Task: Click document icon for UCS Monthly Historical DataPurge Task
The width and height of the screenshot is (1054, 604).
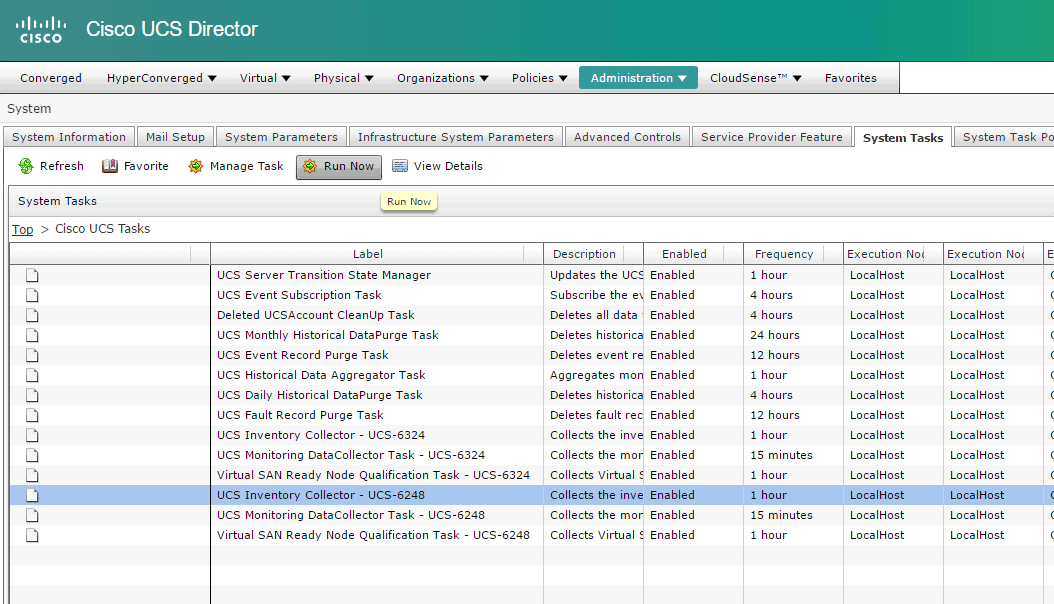Action: click(x=32, y=335)
